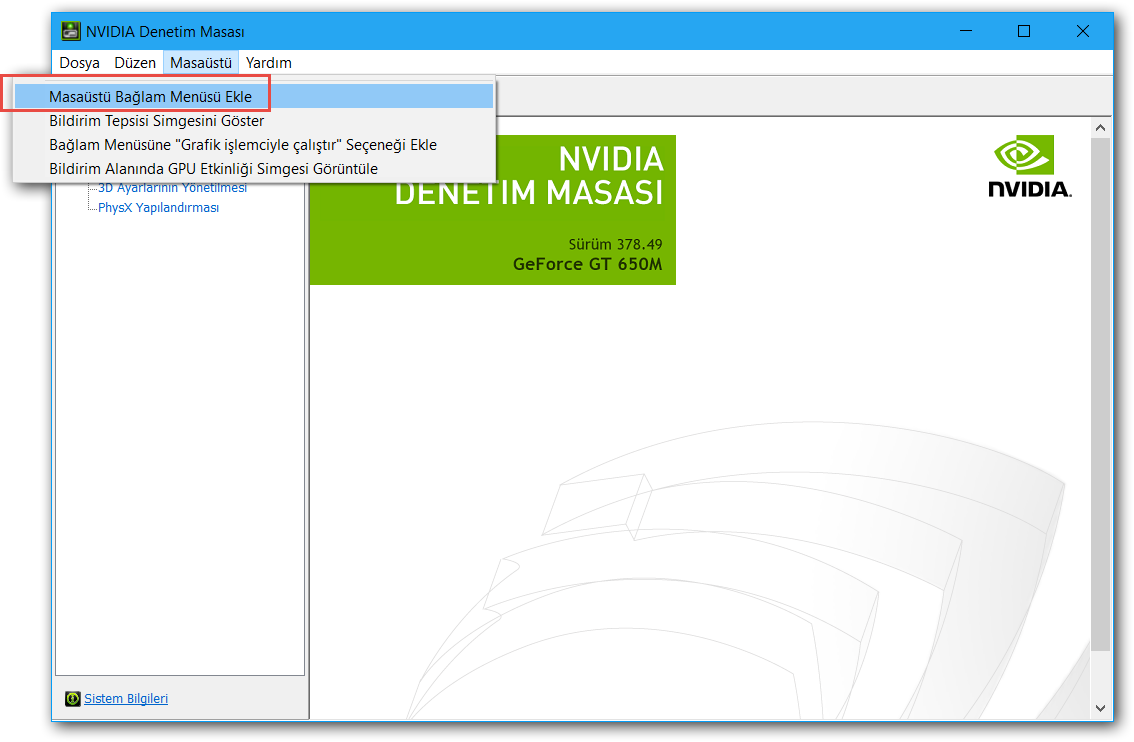Open 3D Ayarlarının Yönetilmesi tree item
Screen dimensions: 1134x742
(x=173, y=188)
